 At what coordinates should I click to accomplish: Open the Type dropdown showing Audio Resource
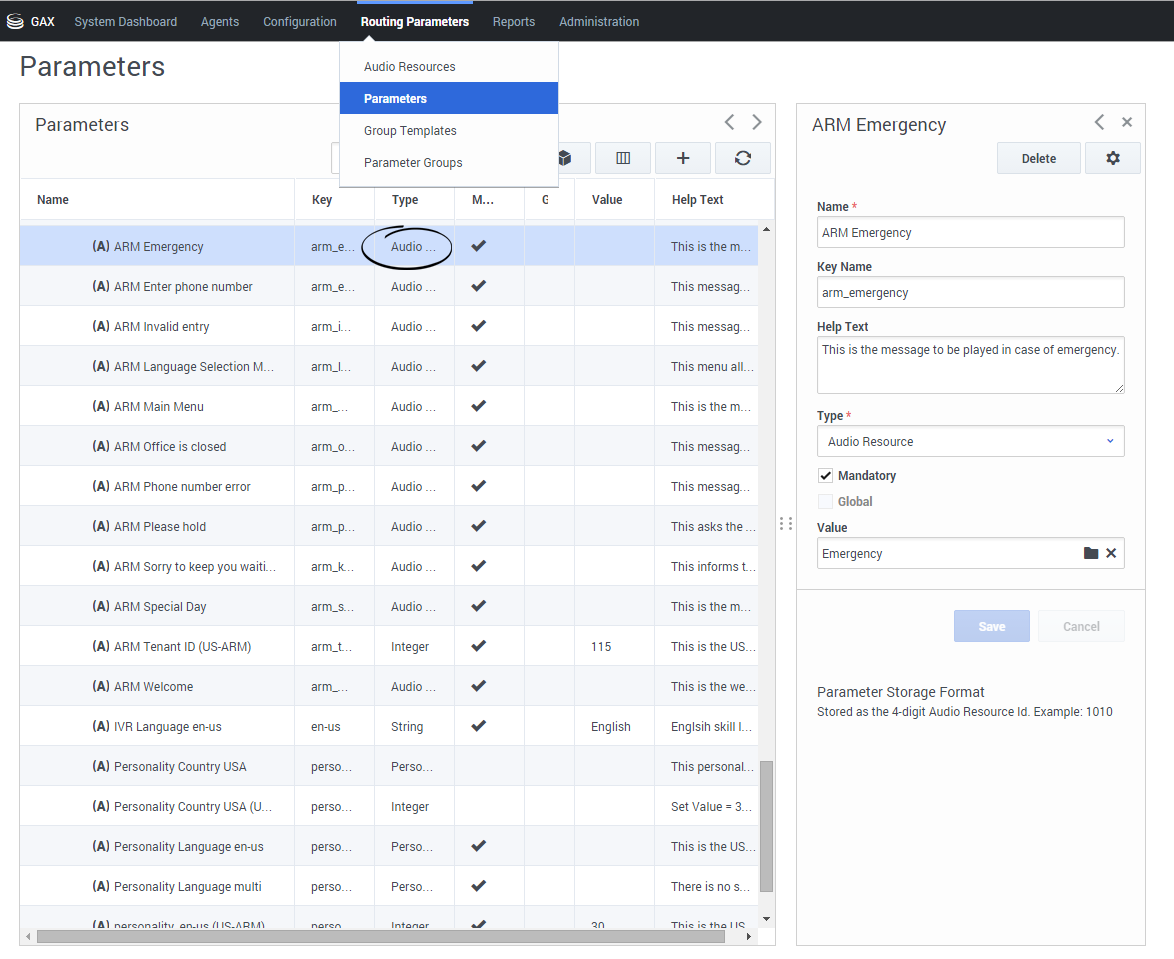pyautogui.click(x=970, y=441)
